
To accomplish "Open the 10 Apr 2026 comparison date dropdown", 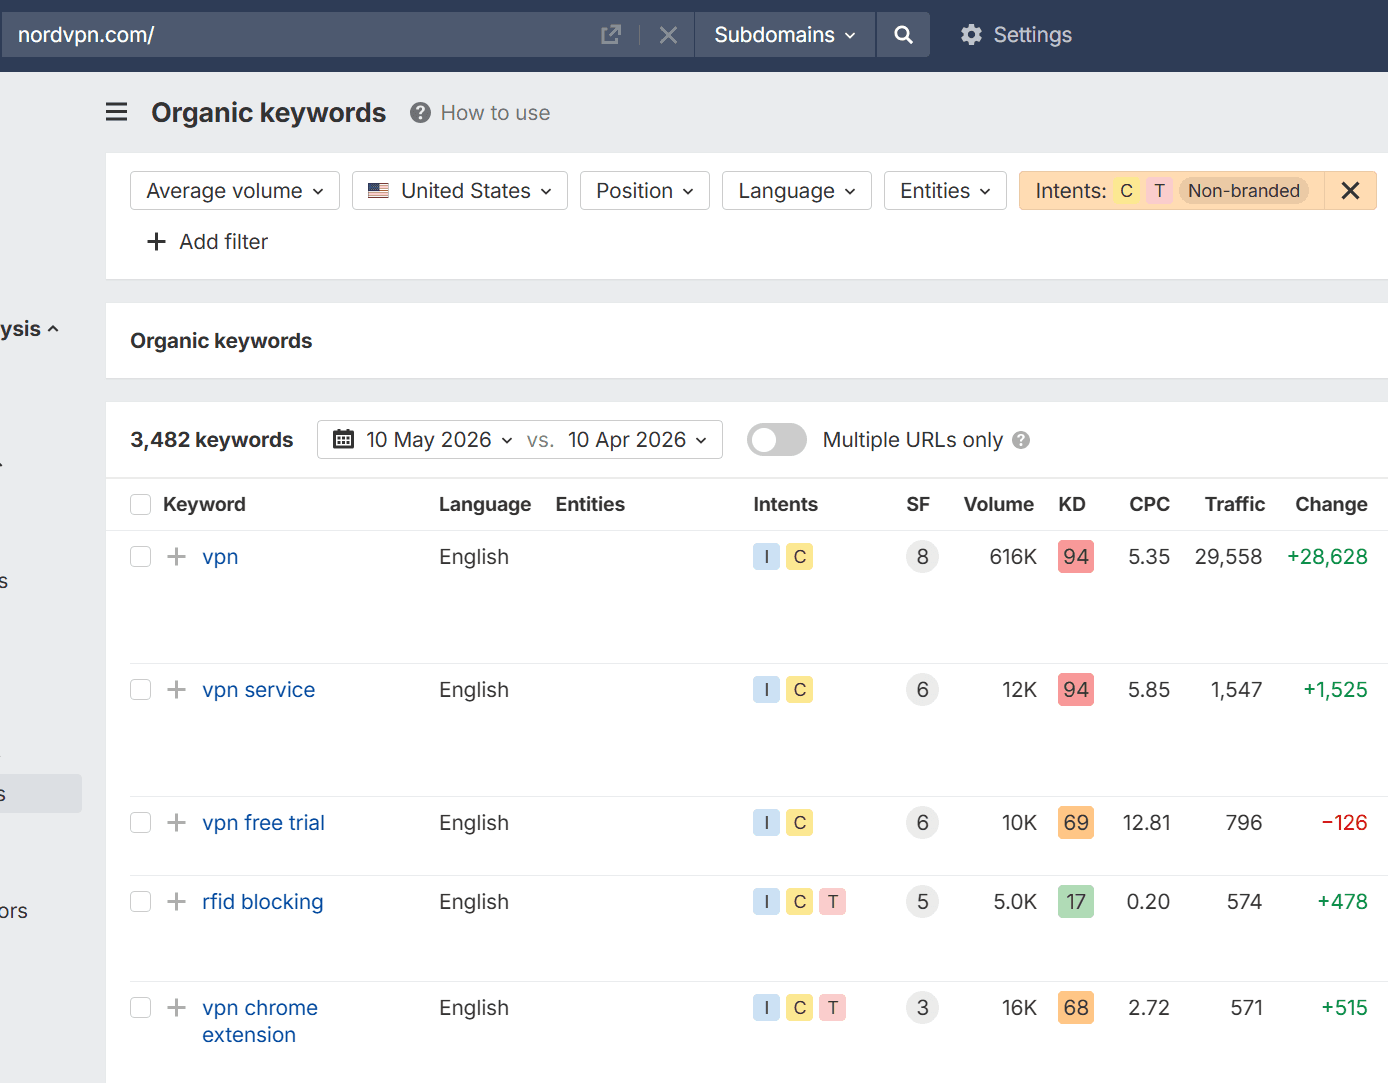I will pyautogui.click(x=637, y=440).
